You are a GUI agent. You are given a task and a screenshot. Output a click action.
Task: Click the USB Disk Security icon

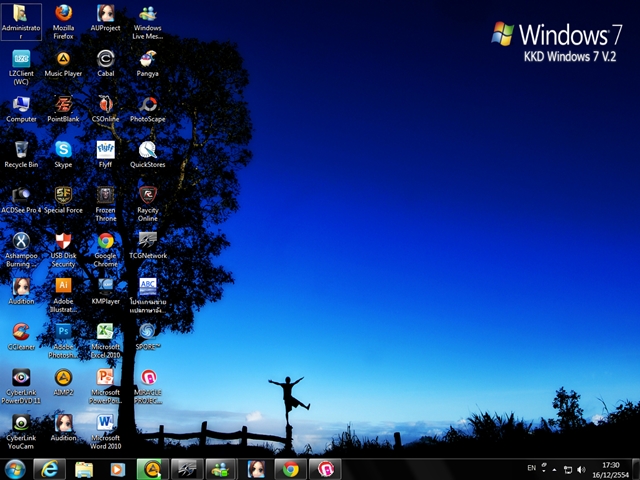[x=63, y=250]
